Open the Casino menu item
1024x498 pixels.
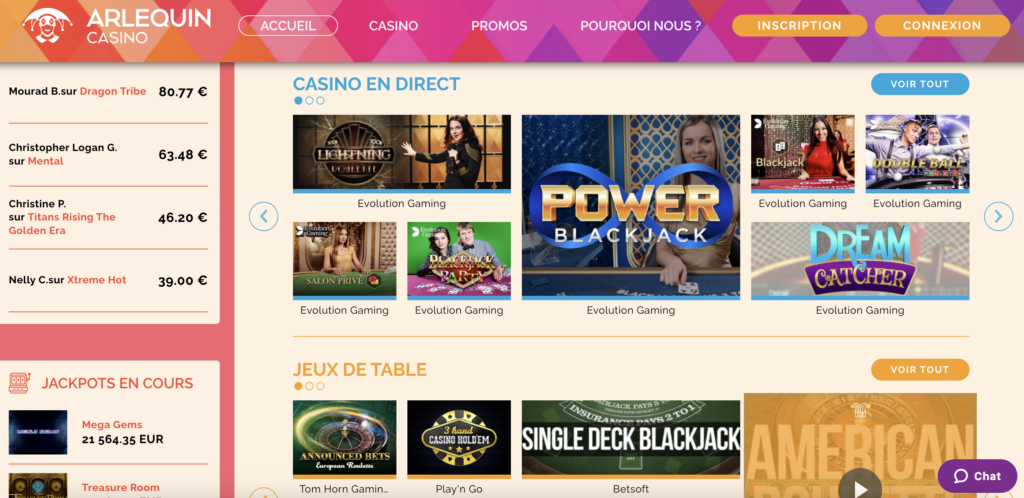tap(393, 26)
